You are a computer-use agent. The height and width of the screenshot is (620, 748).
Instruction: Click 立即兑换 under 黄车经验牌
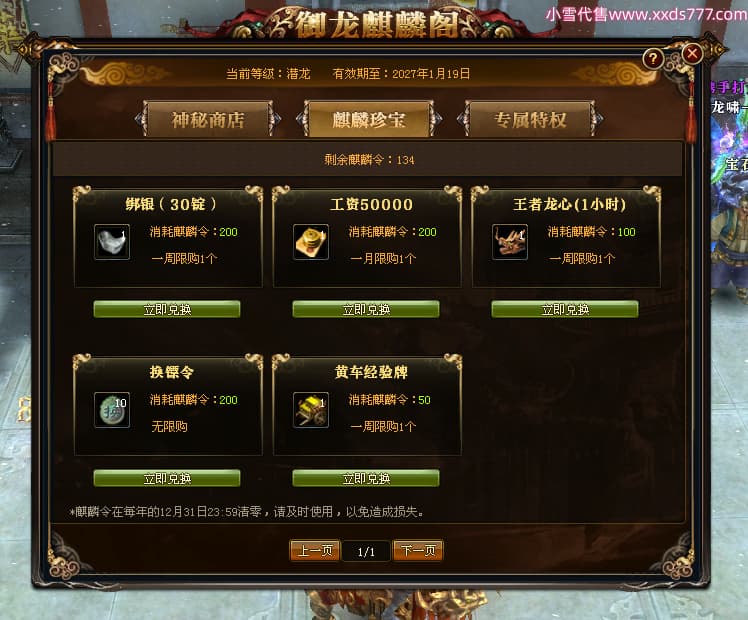[x=366, y=478]
